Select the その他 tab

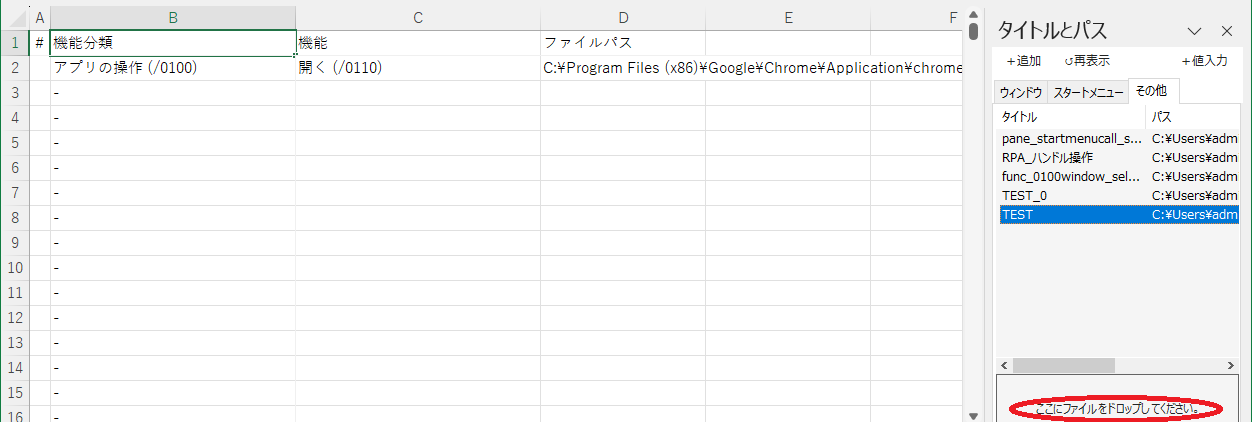click(1151, 91)
